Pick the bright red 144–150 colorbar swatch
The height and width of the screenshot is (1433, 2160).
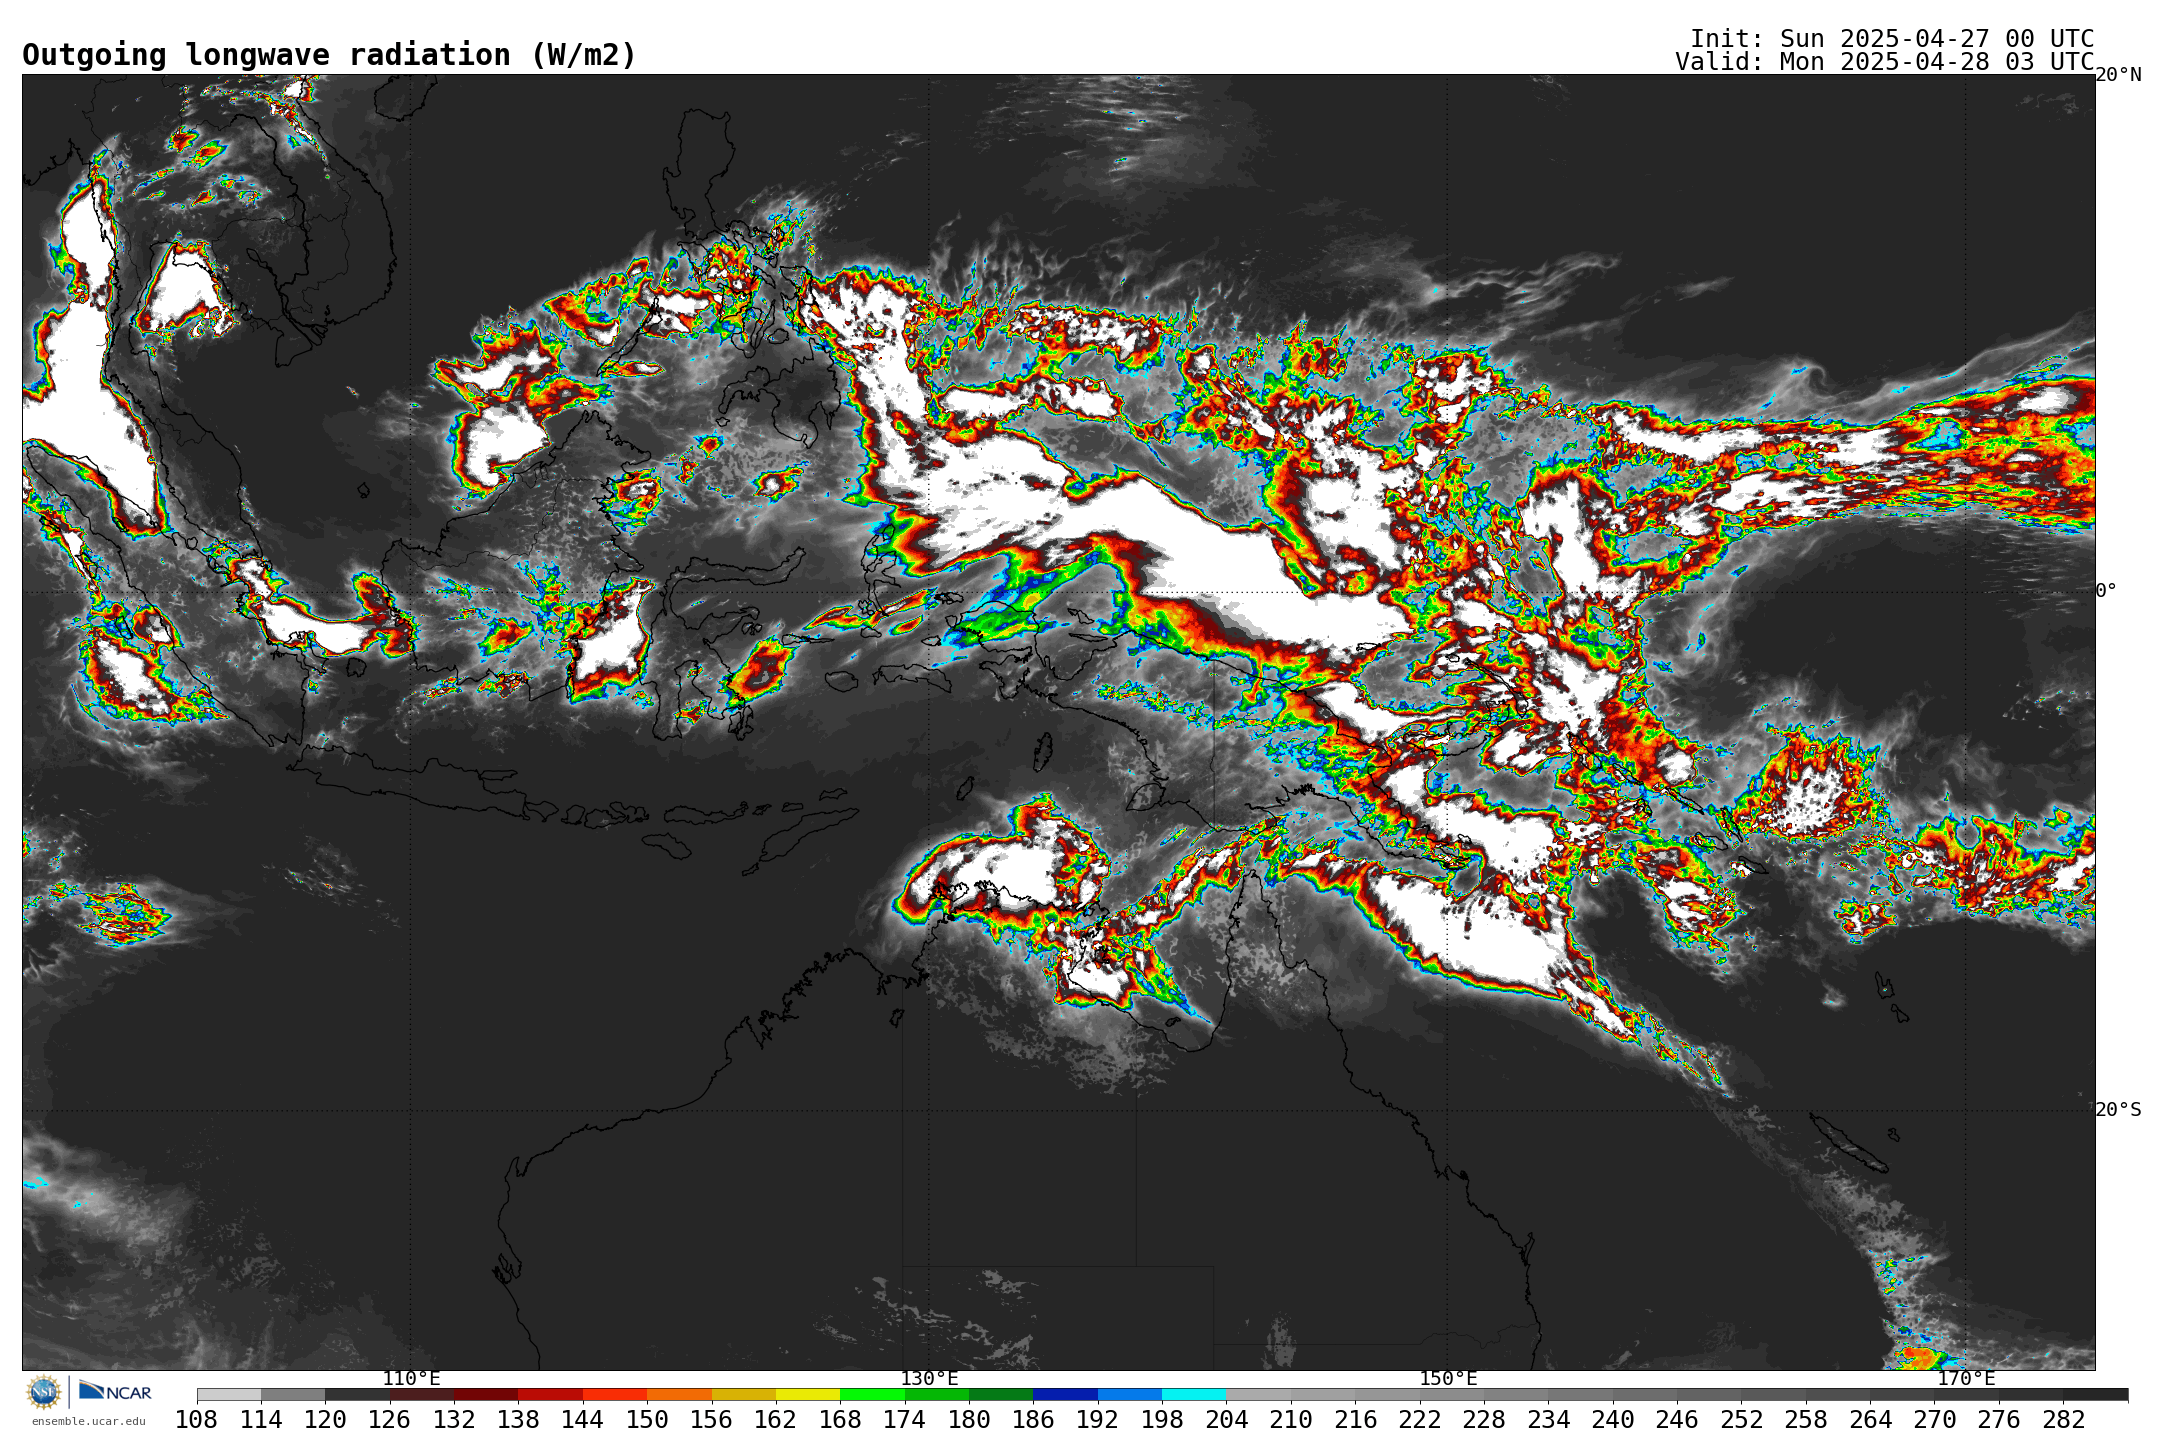pos(615,1395)
